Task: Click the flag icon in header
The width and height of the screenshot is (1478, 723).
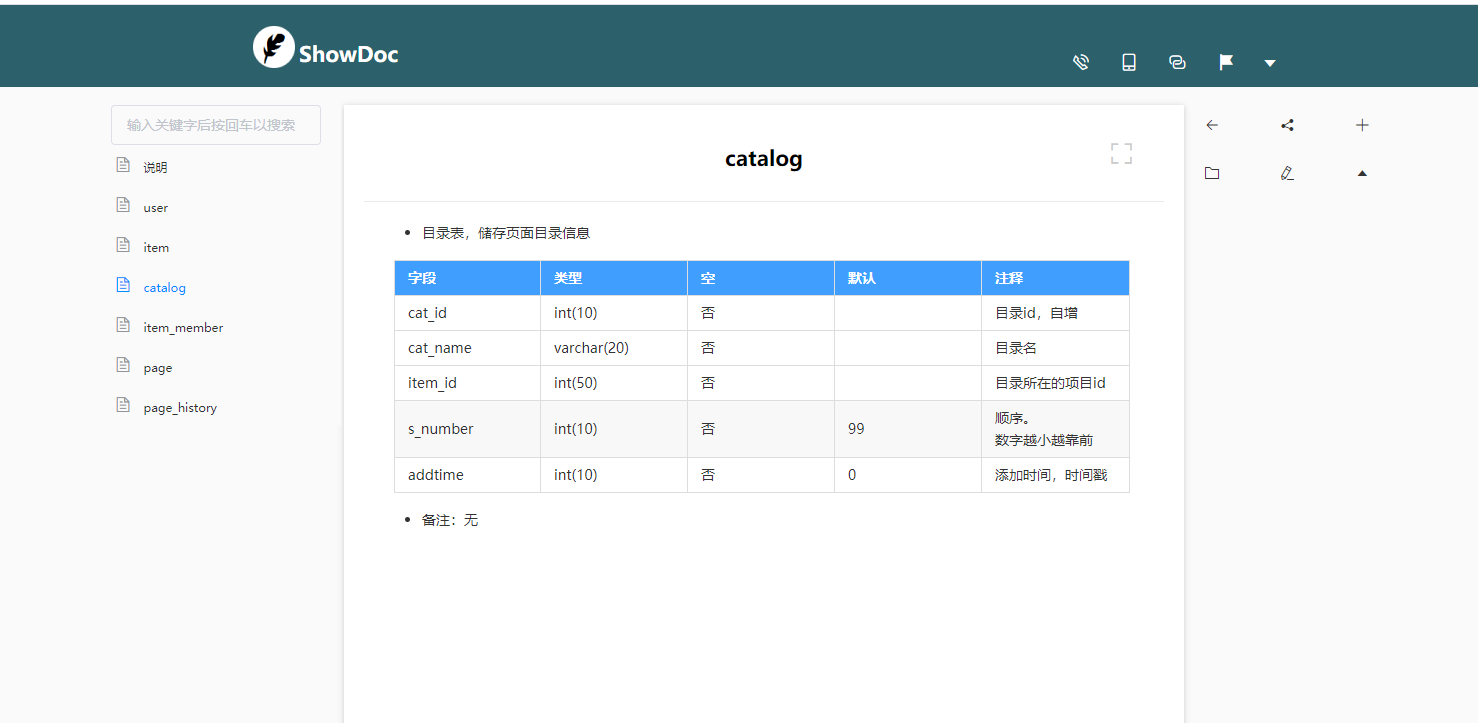Action: (1226, 62)
